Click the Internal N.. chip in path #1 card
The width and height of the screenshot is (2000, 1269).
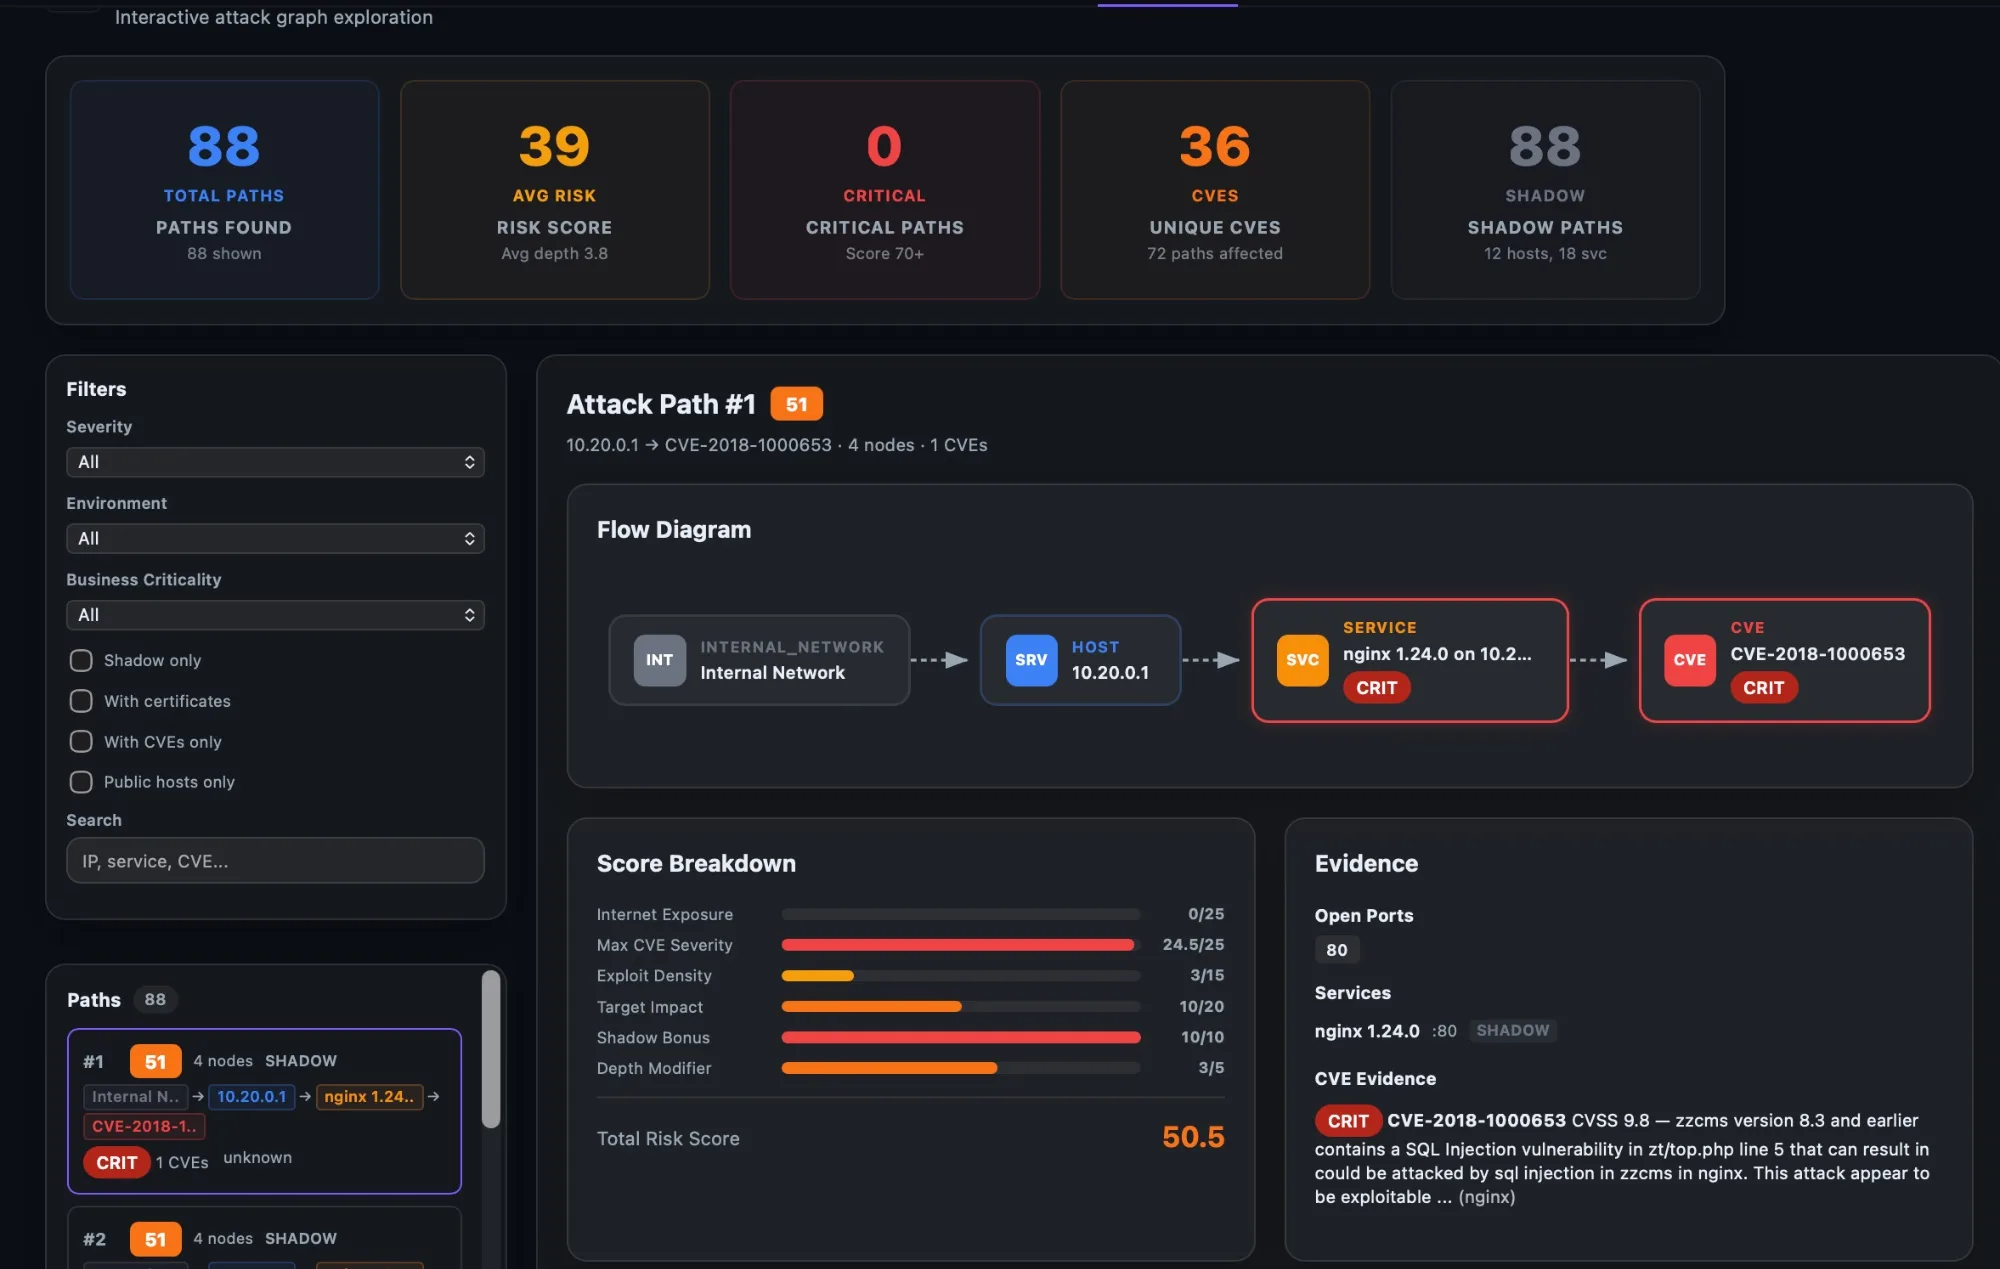pyautogui.click(x=135, y=1097)
